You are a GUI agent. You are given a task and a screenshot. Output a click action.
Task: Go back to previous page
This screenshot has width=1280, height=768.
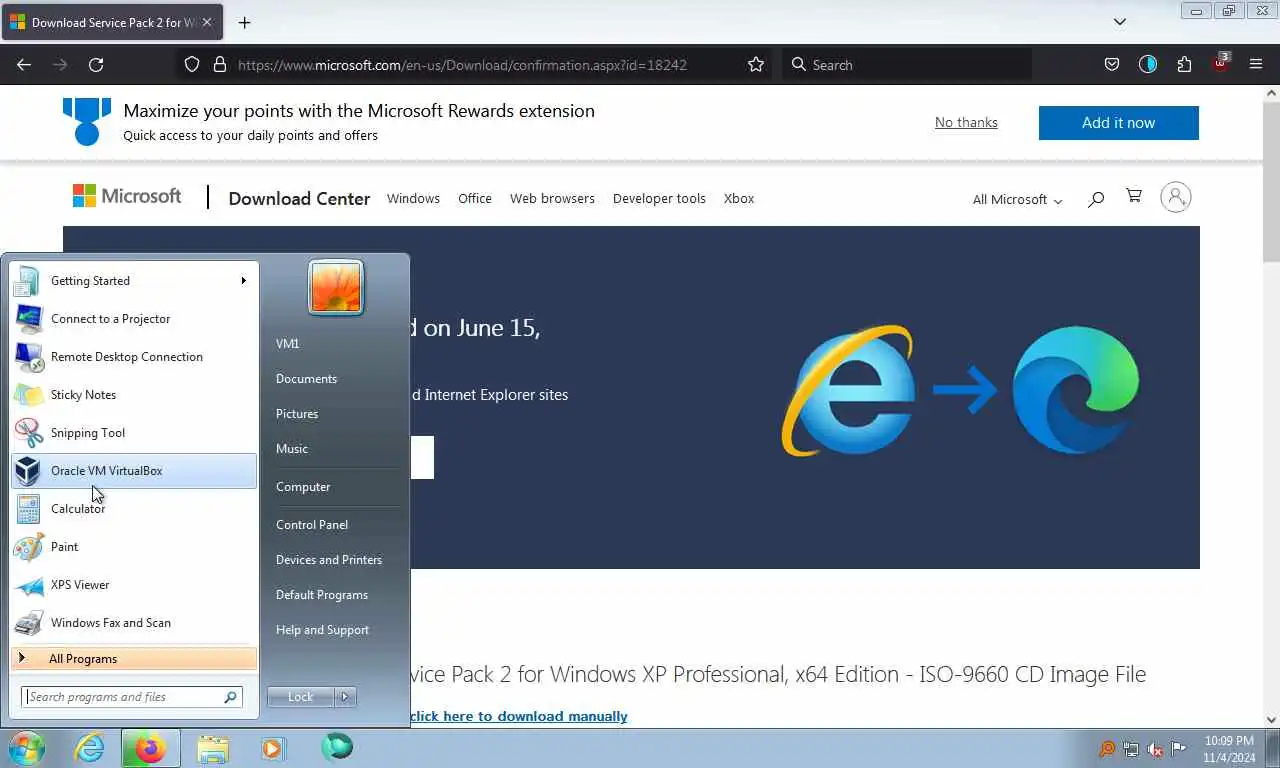24,65
